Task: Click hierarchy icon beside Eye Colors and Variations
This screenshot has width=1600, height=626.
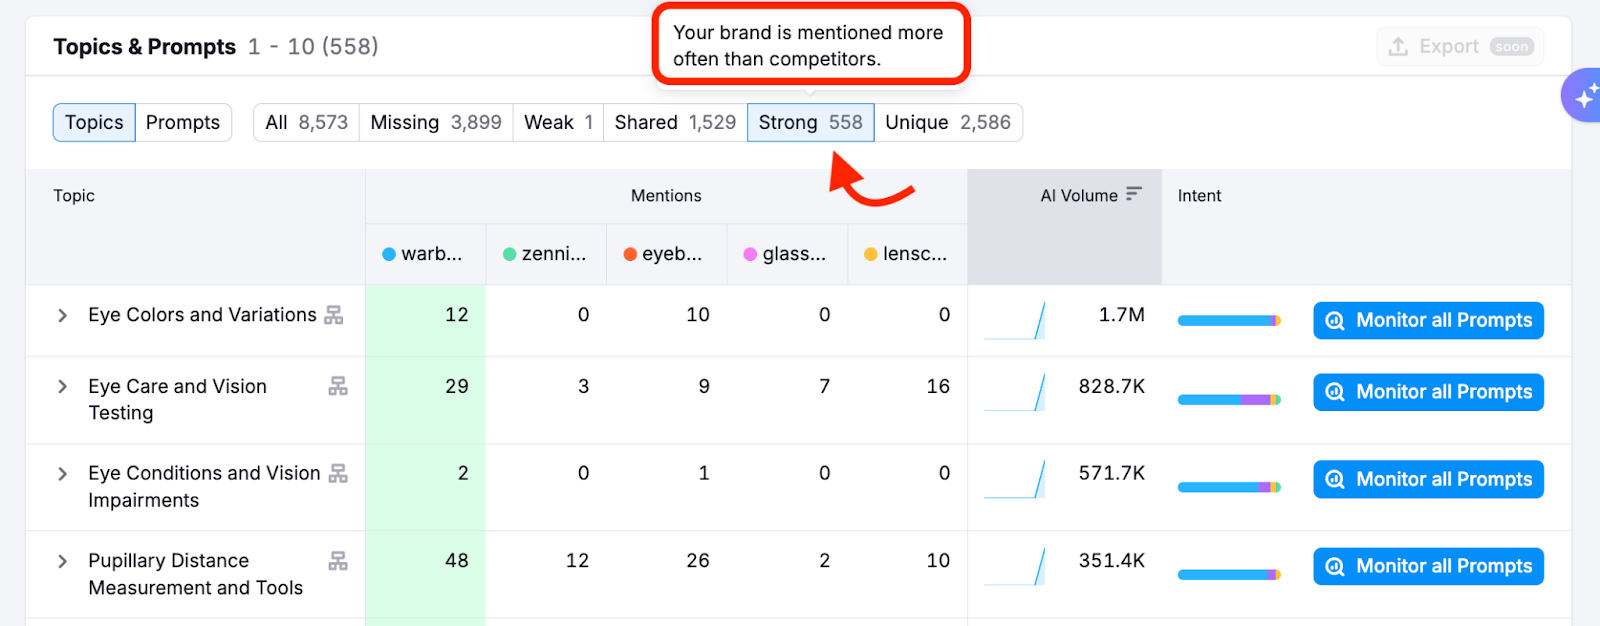Action: click(x=334, y=315)
